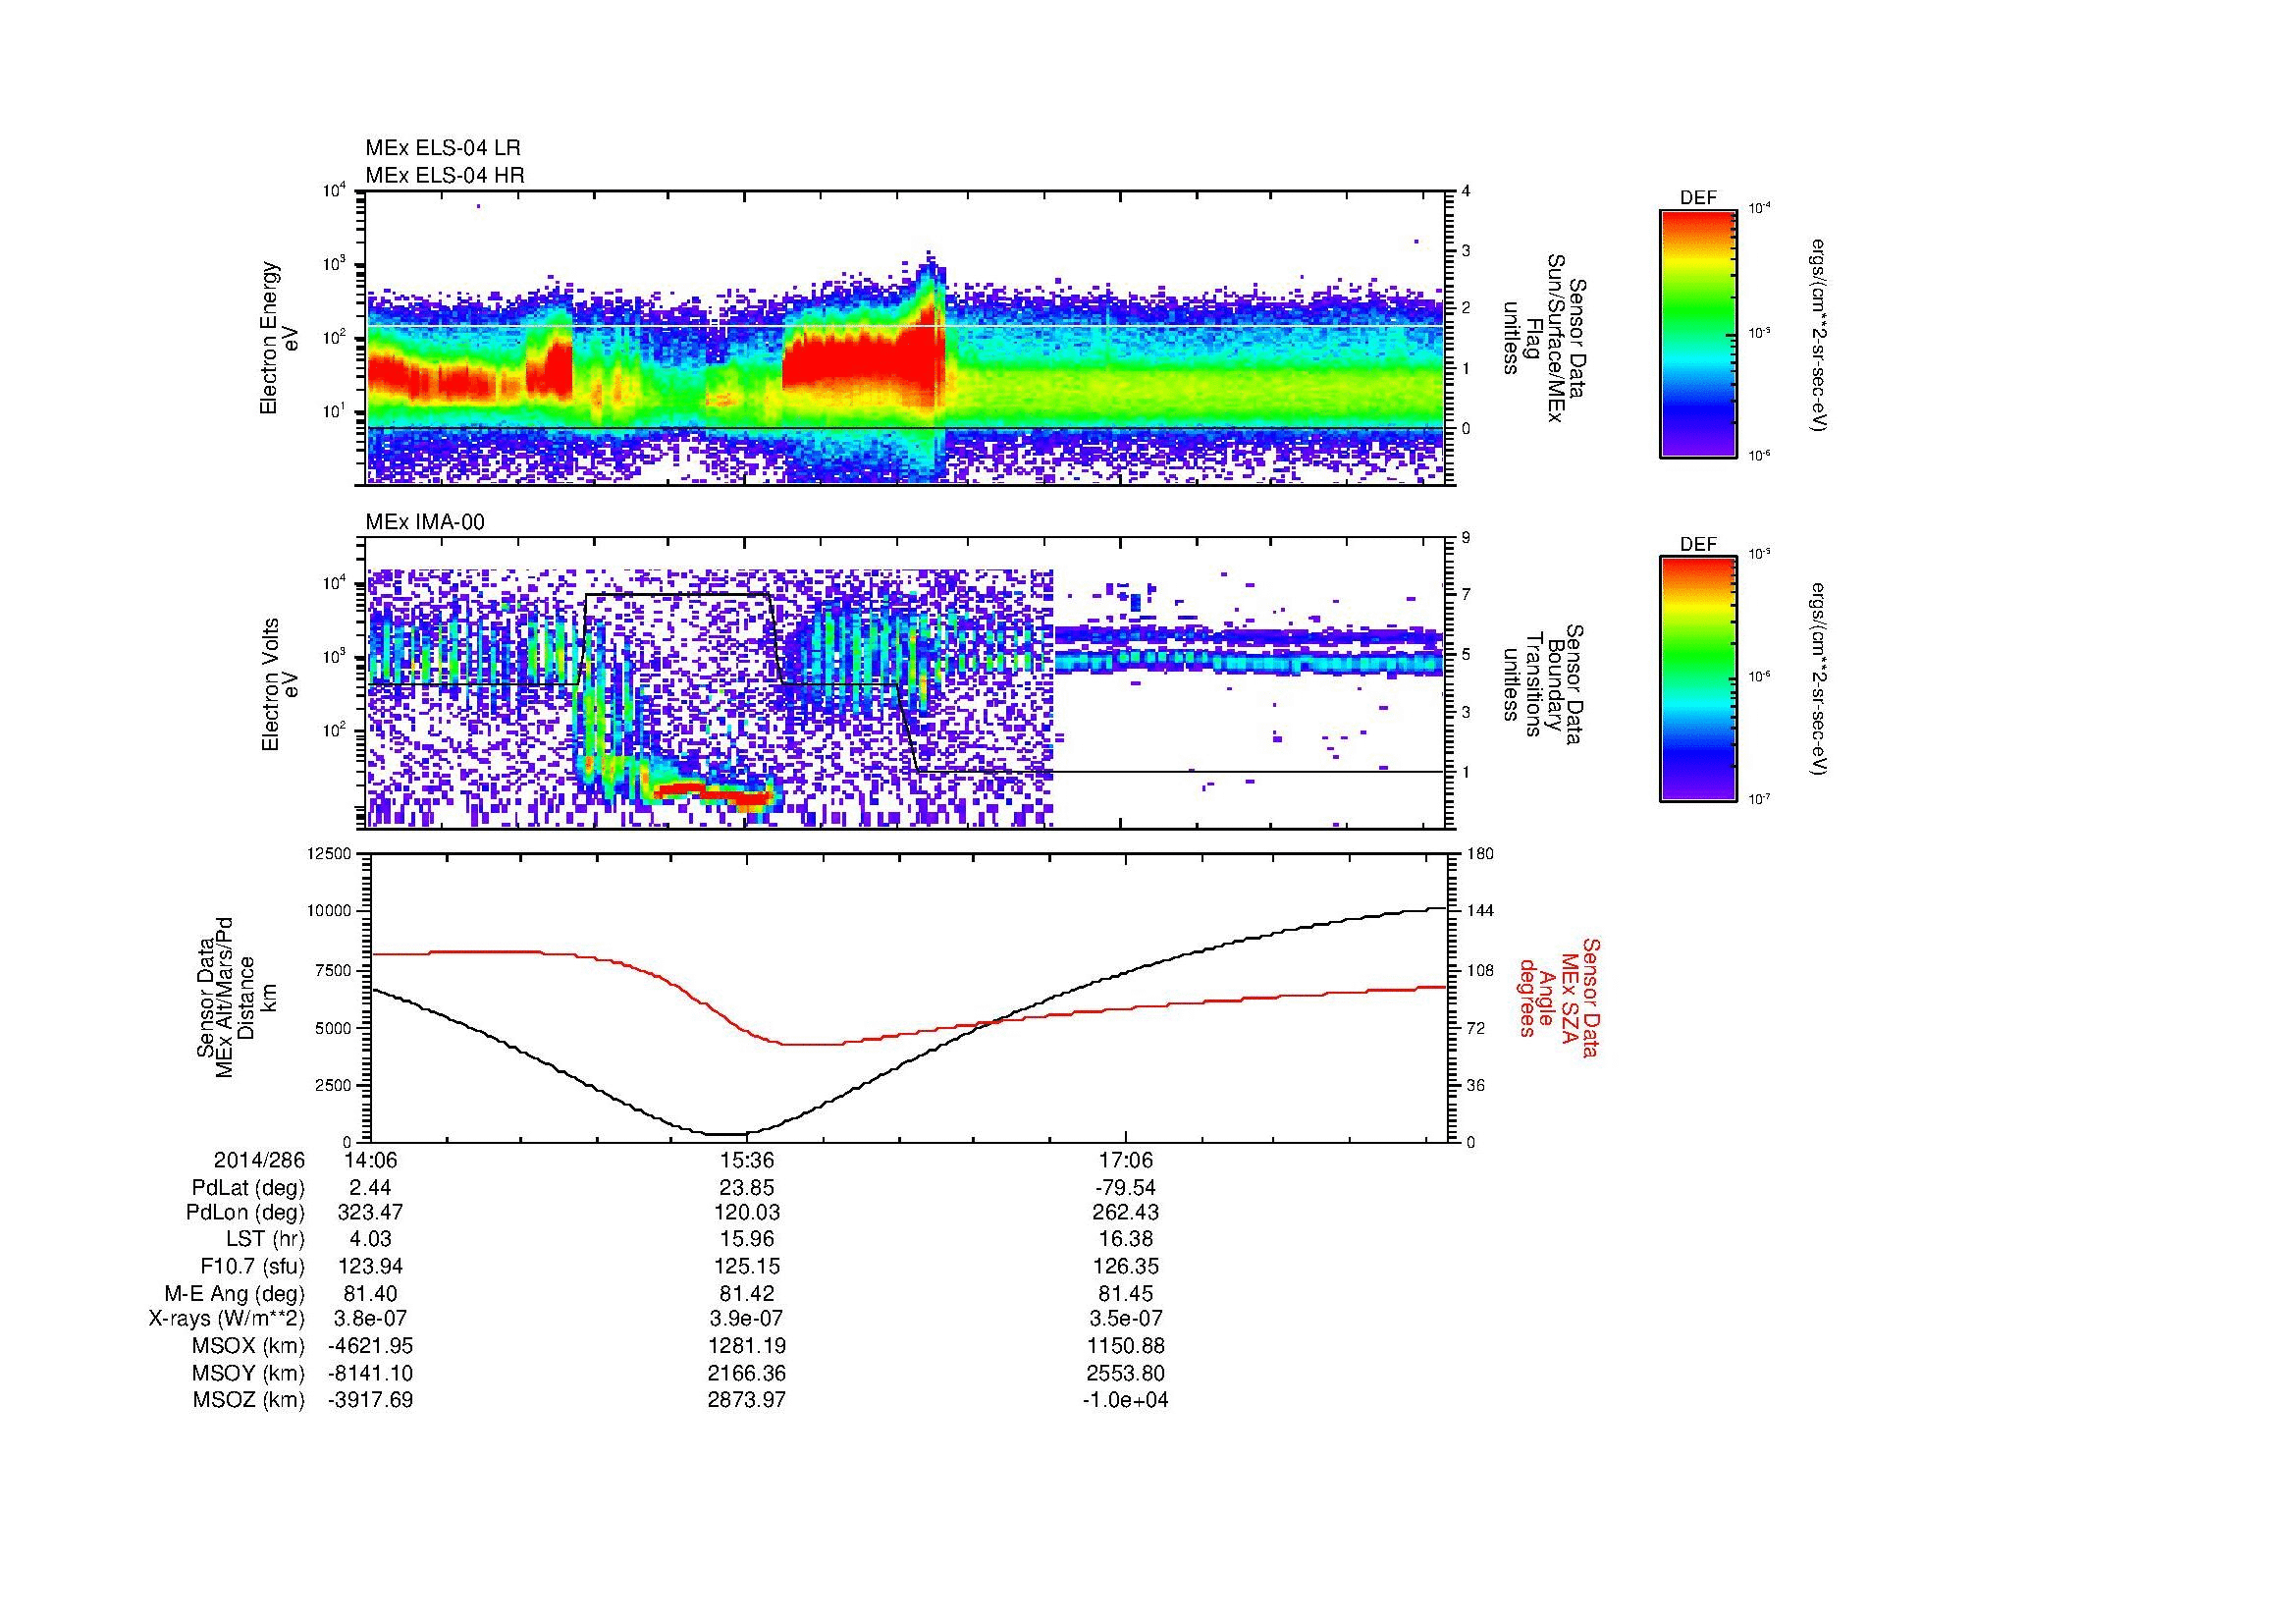Click the PdLon value '120.03'

tap(747, 1213)
